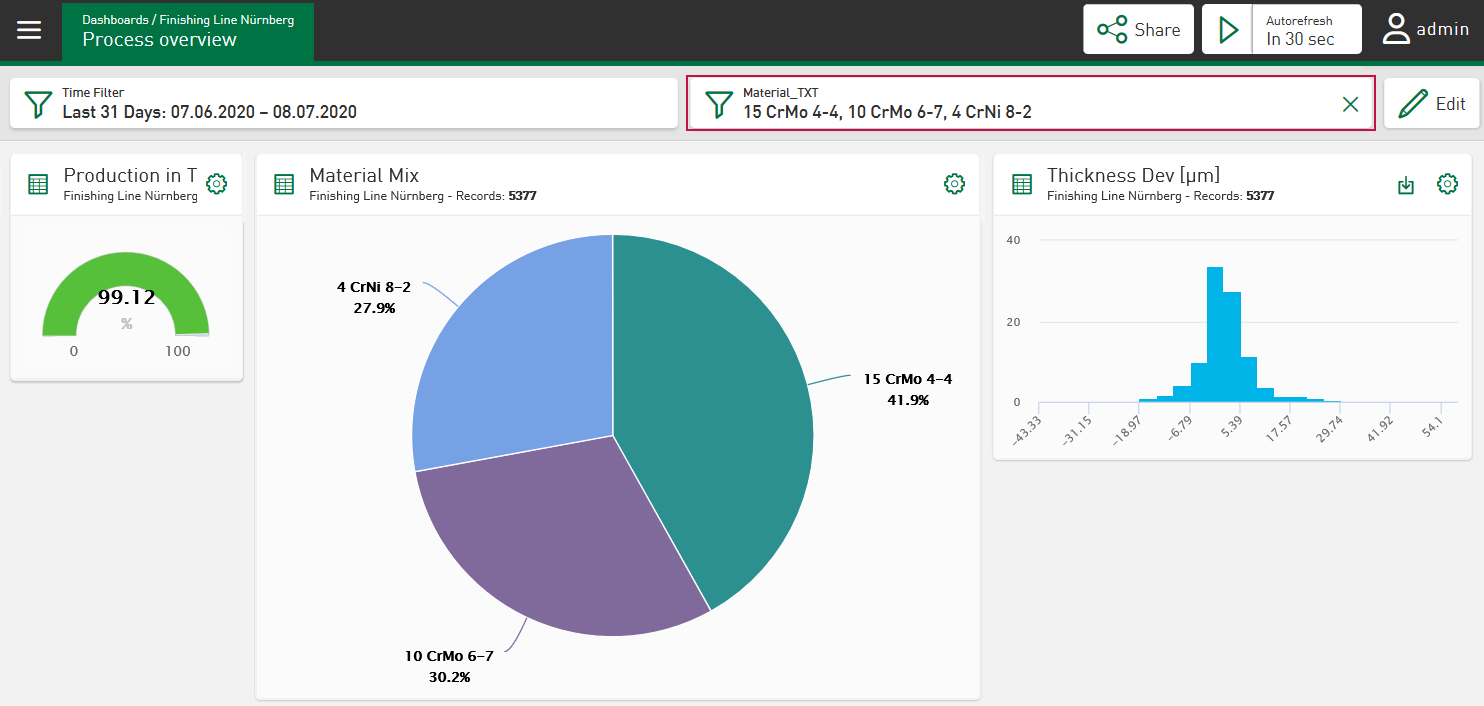Clear the Material_TXT filter
Image resolution: width=1484 pixels, height=706 pixels.
click(1350, 104)
